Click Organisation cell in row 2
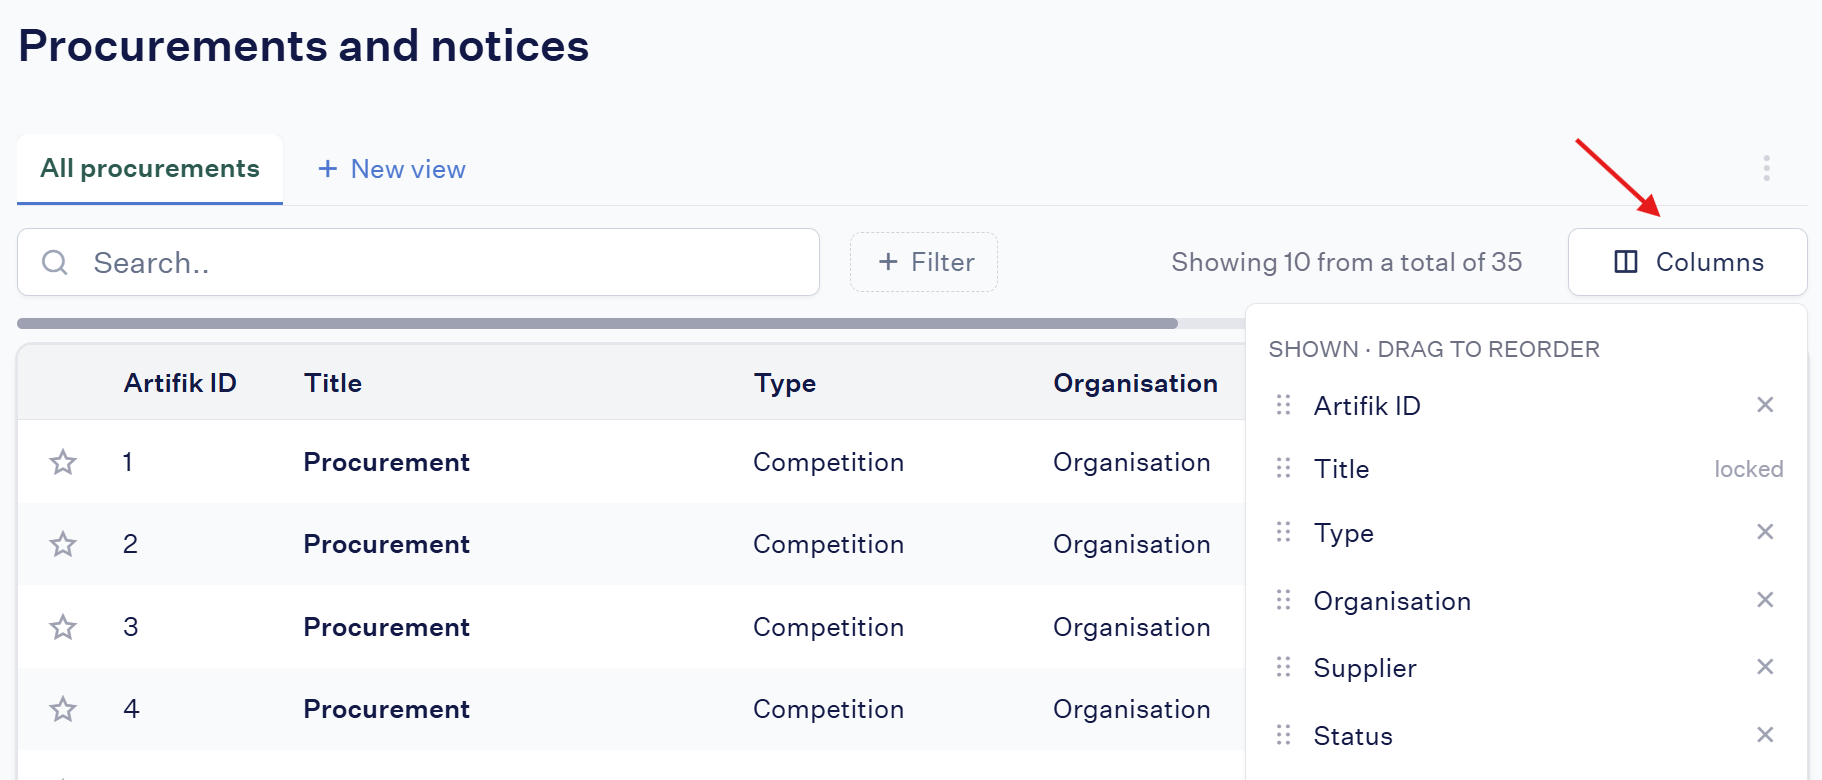Viewport: 1822px width, 780px height. click(1131, 544)
